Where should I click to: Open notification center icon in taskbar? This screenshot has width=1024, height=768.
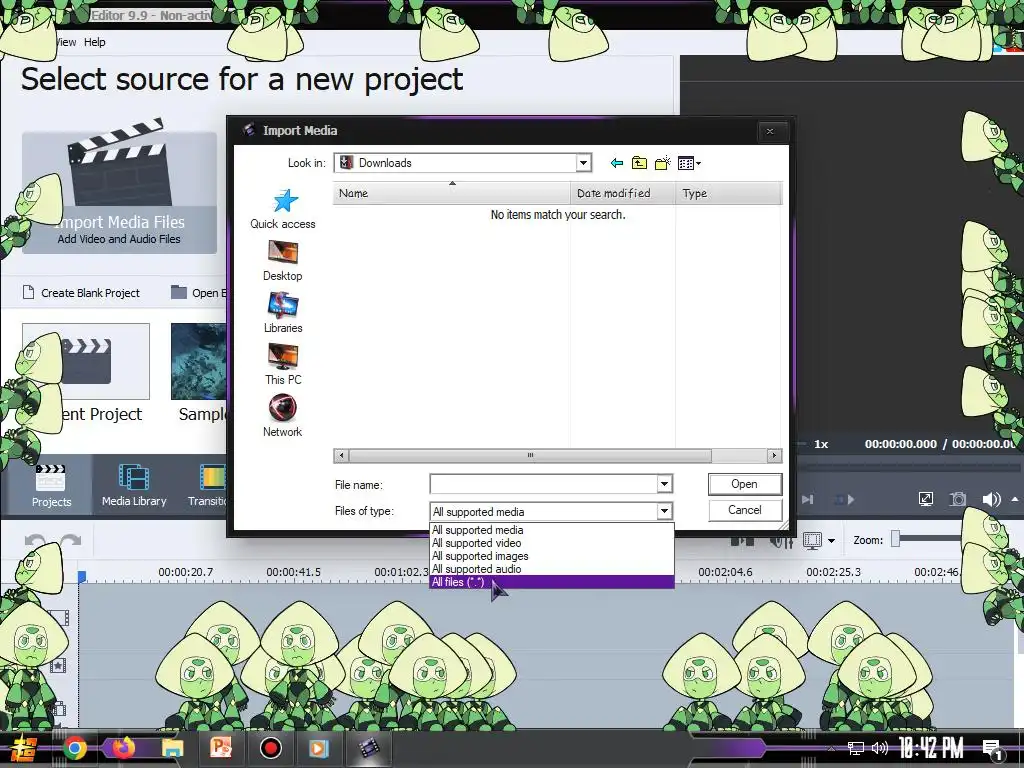click(992, 748)
